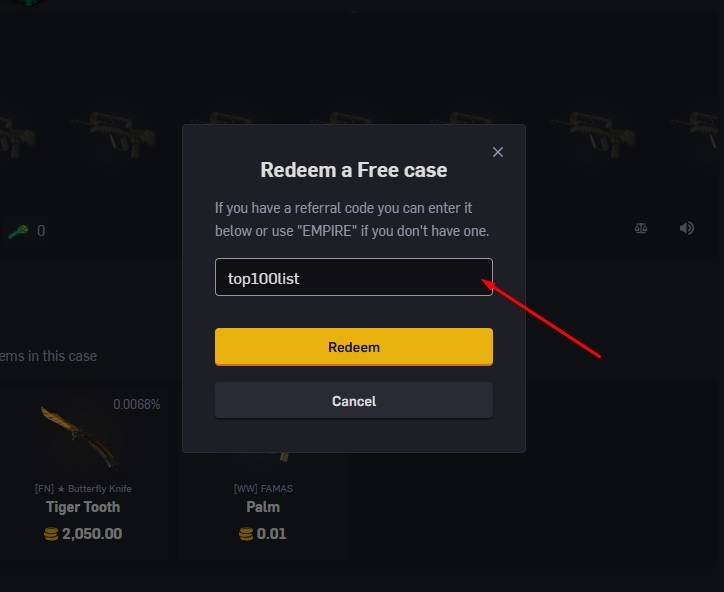Open the Palm item name
Image resolution: width=724 pixels, height=592 pixels.
coord(263,507)
